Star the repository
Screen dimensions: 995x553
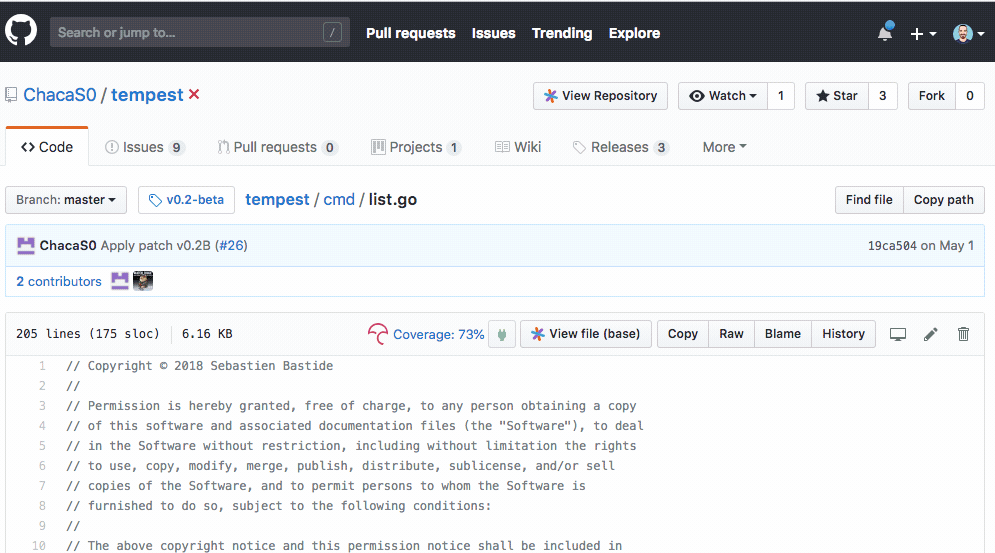837,96
